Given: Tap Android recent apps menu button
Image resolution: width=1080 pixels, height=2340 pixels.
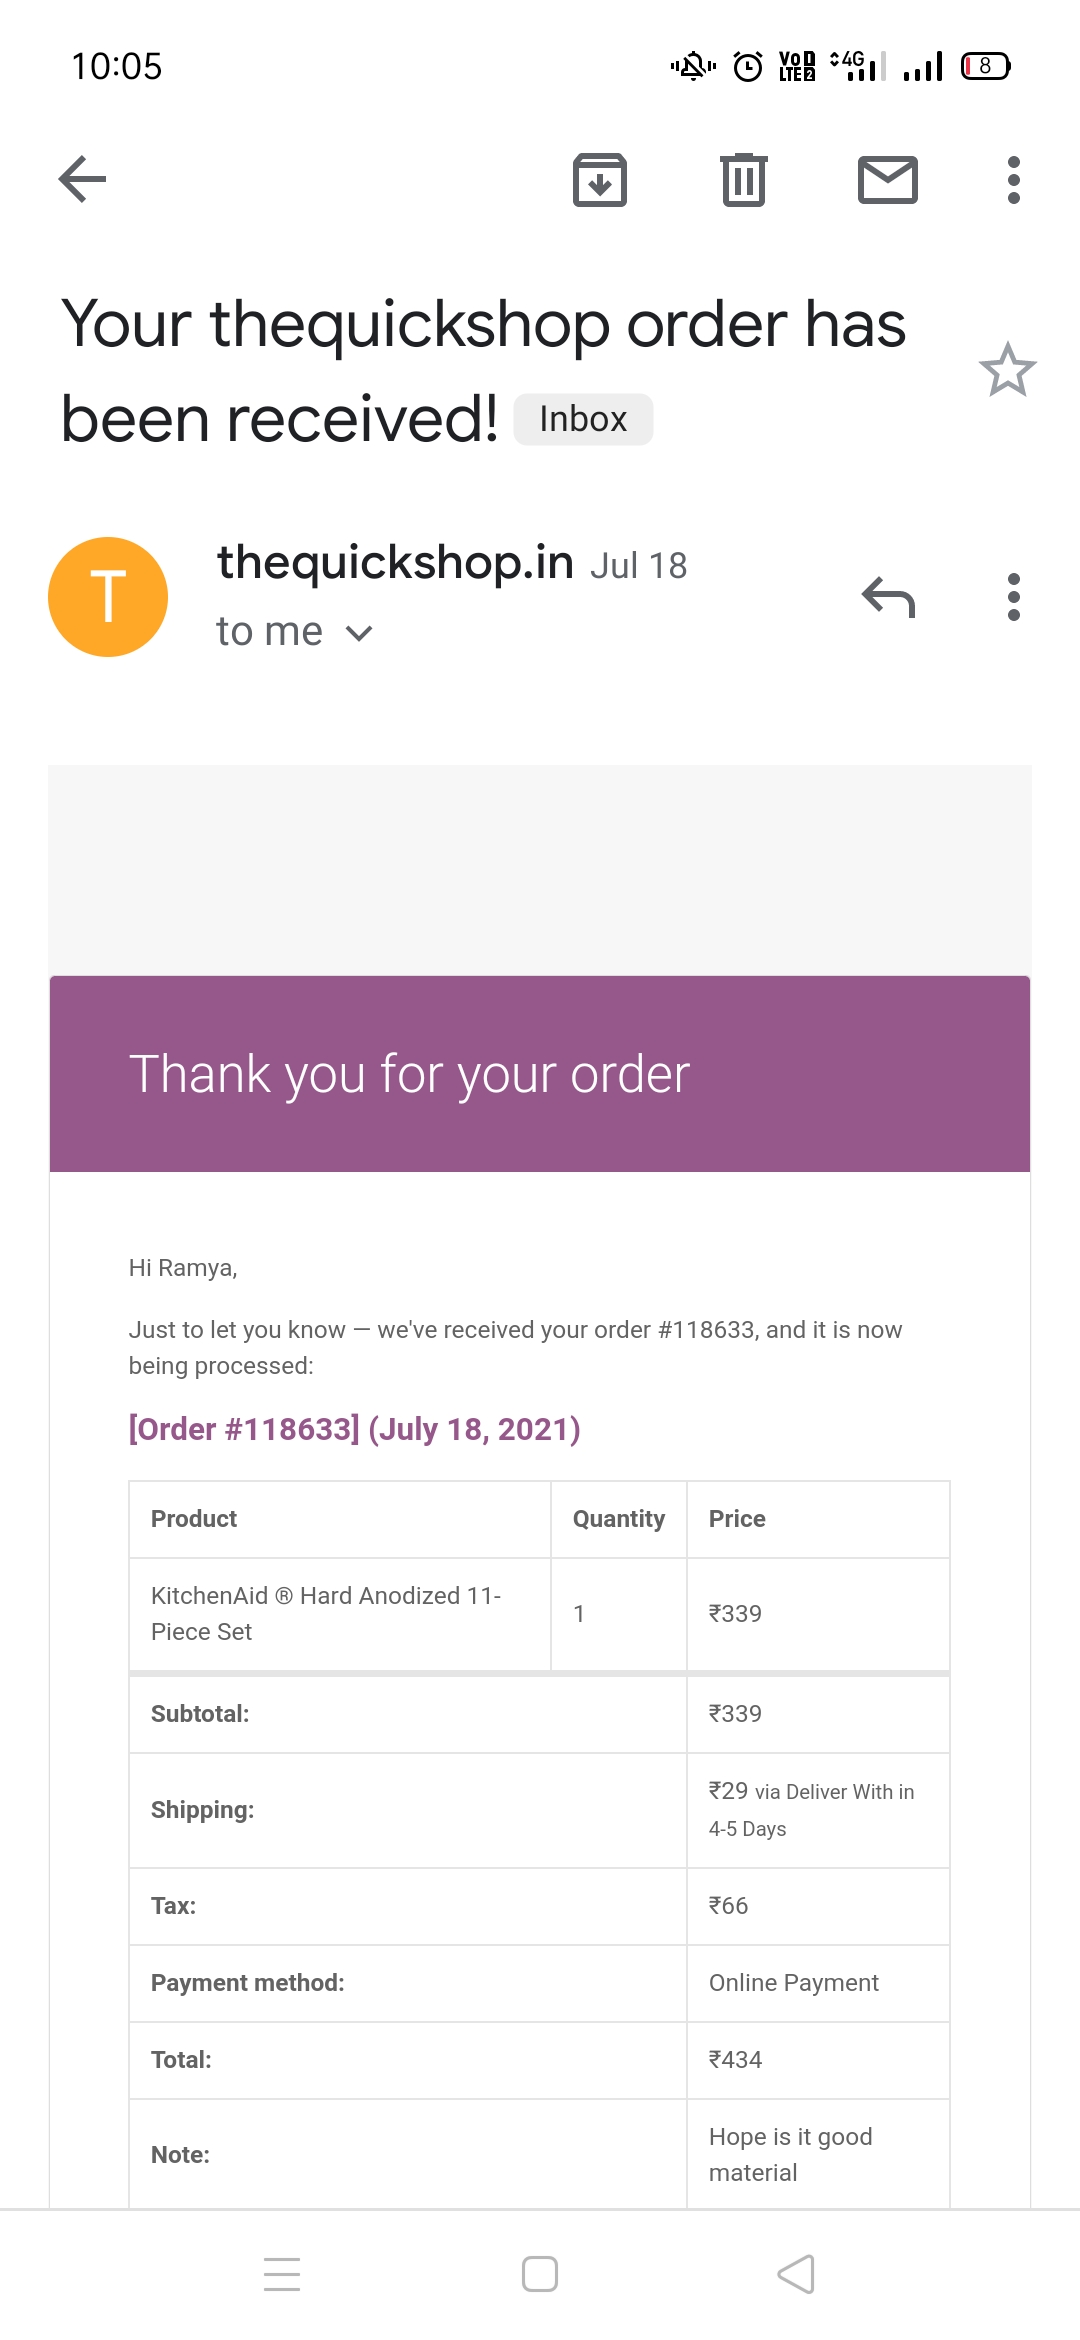Looking at the screenshot, I should (282, 2274).
